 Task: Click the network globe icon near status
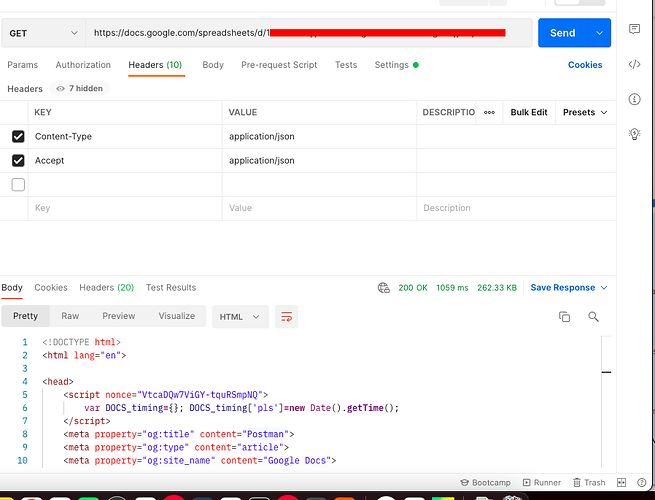383,287
